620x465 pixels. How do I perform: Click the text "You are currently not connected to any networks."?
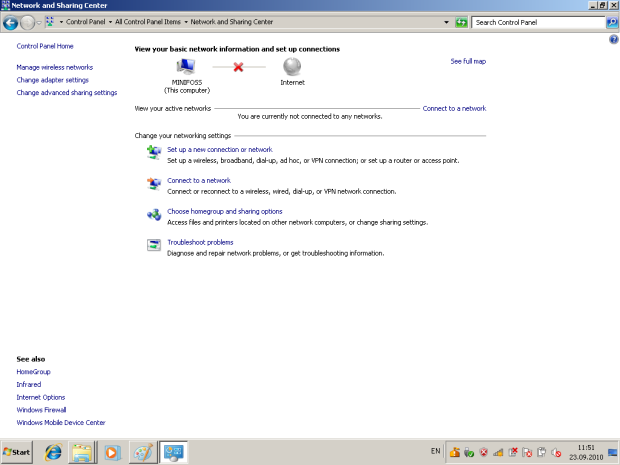[x=310, y=117]
